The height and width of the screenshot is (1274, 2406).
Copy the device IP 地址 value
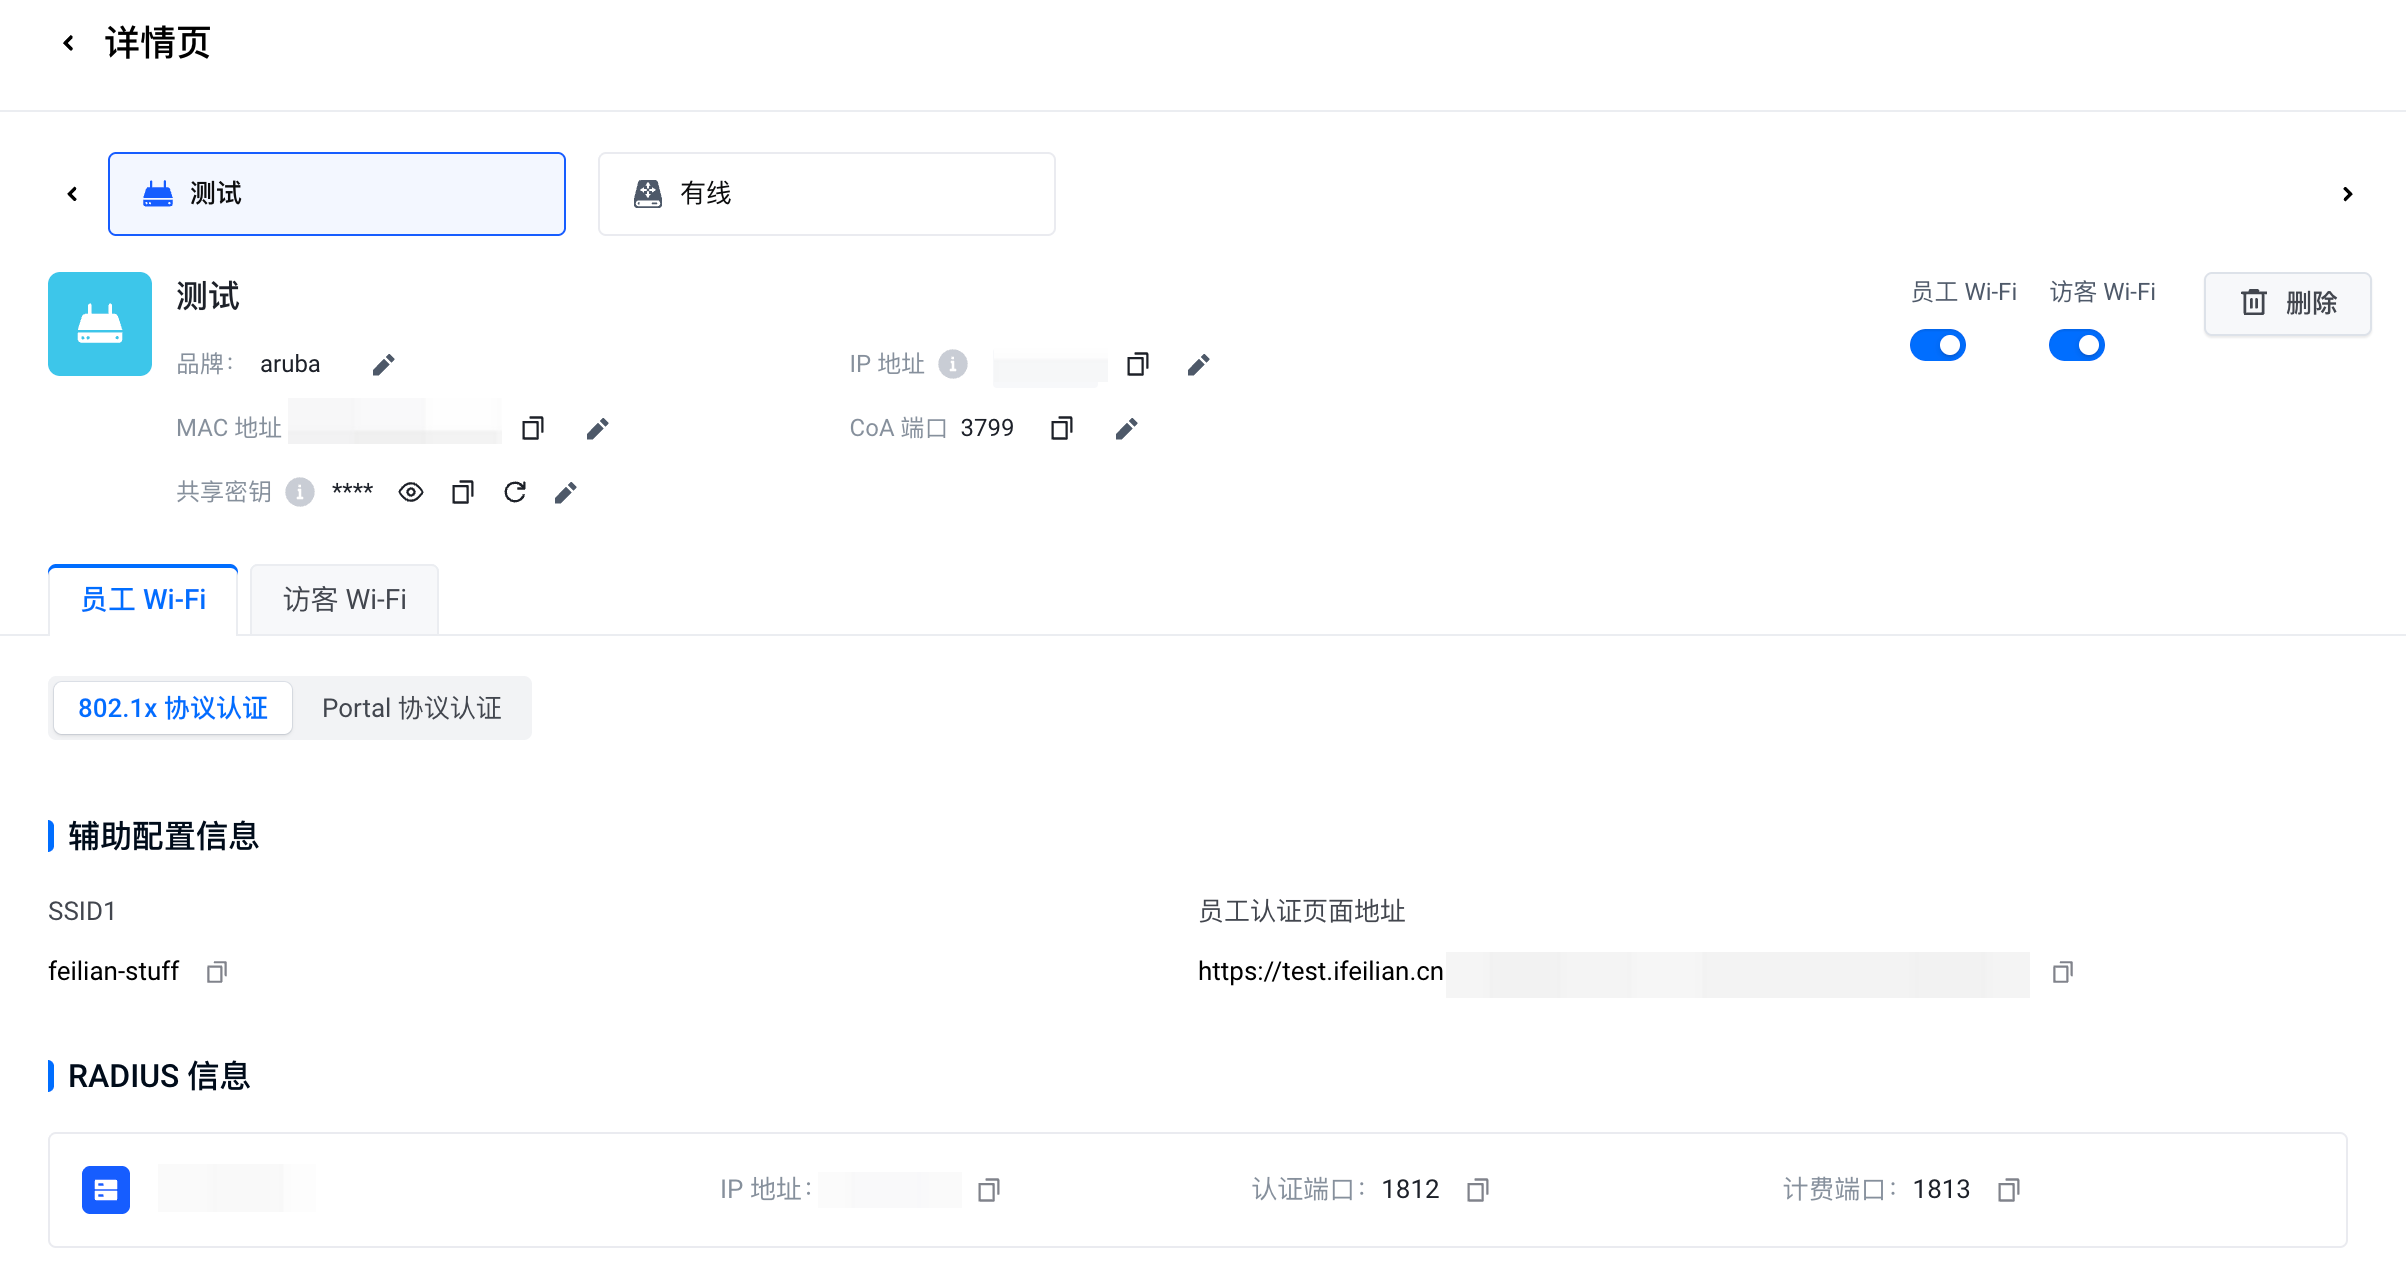1138,364
